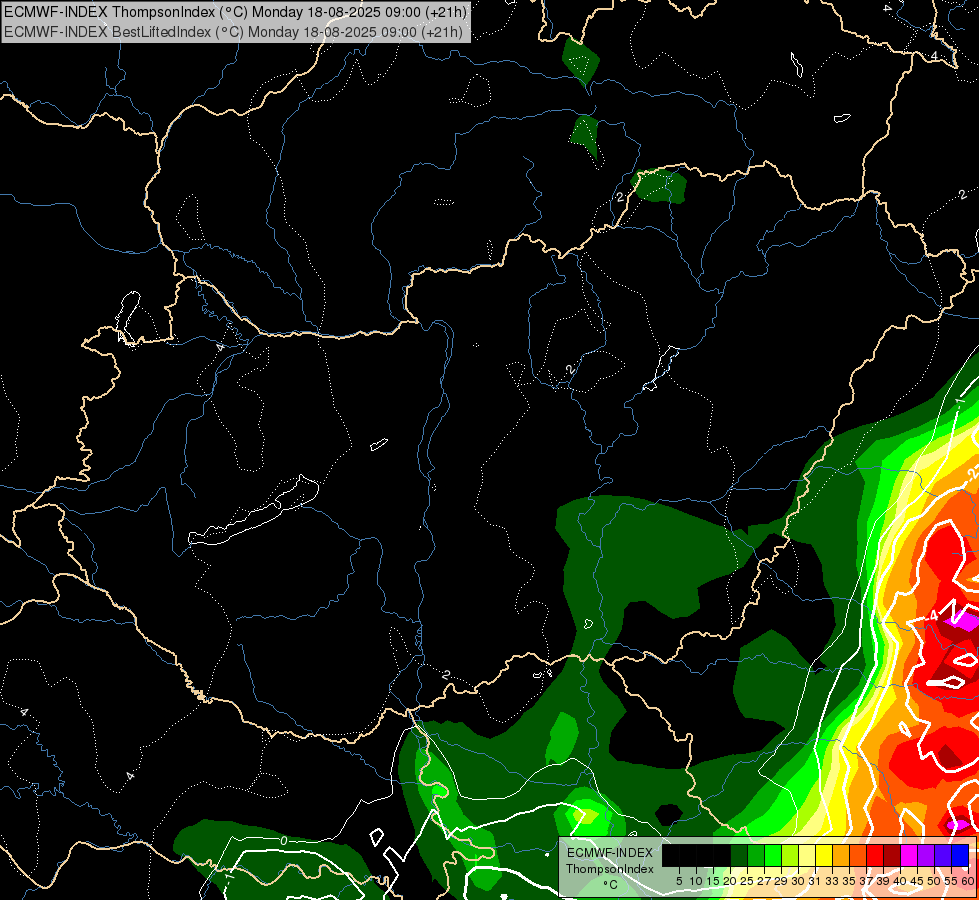Click legend tick value 45
The width and height of the screenshot is (979, 900).
(x=917, y=881)
